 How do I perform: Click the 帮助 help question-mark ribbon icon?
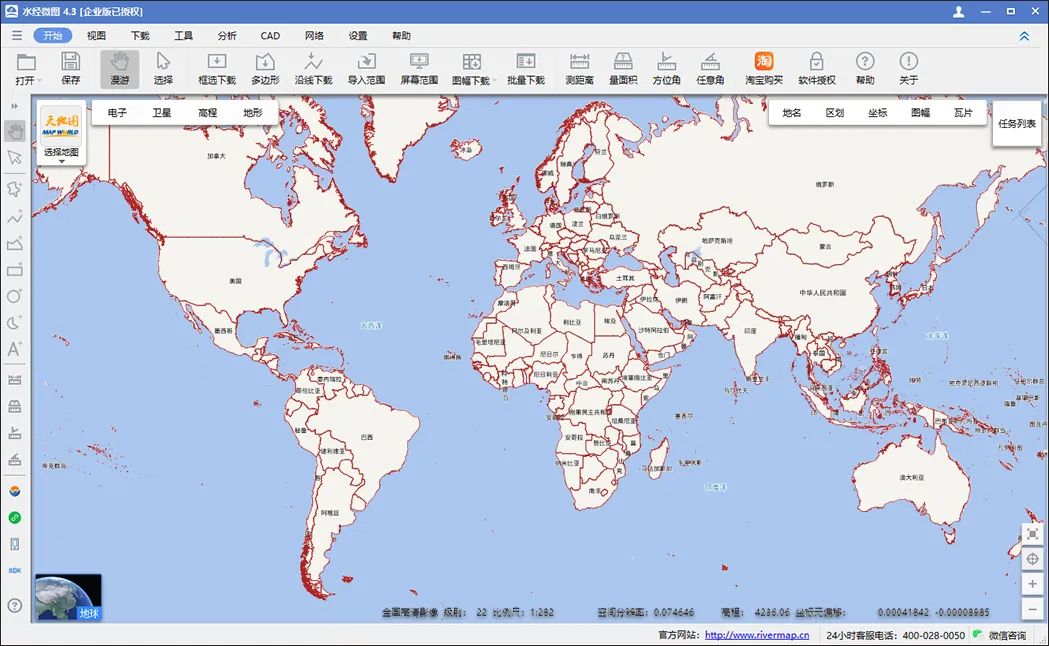pos(865,62)
